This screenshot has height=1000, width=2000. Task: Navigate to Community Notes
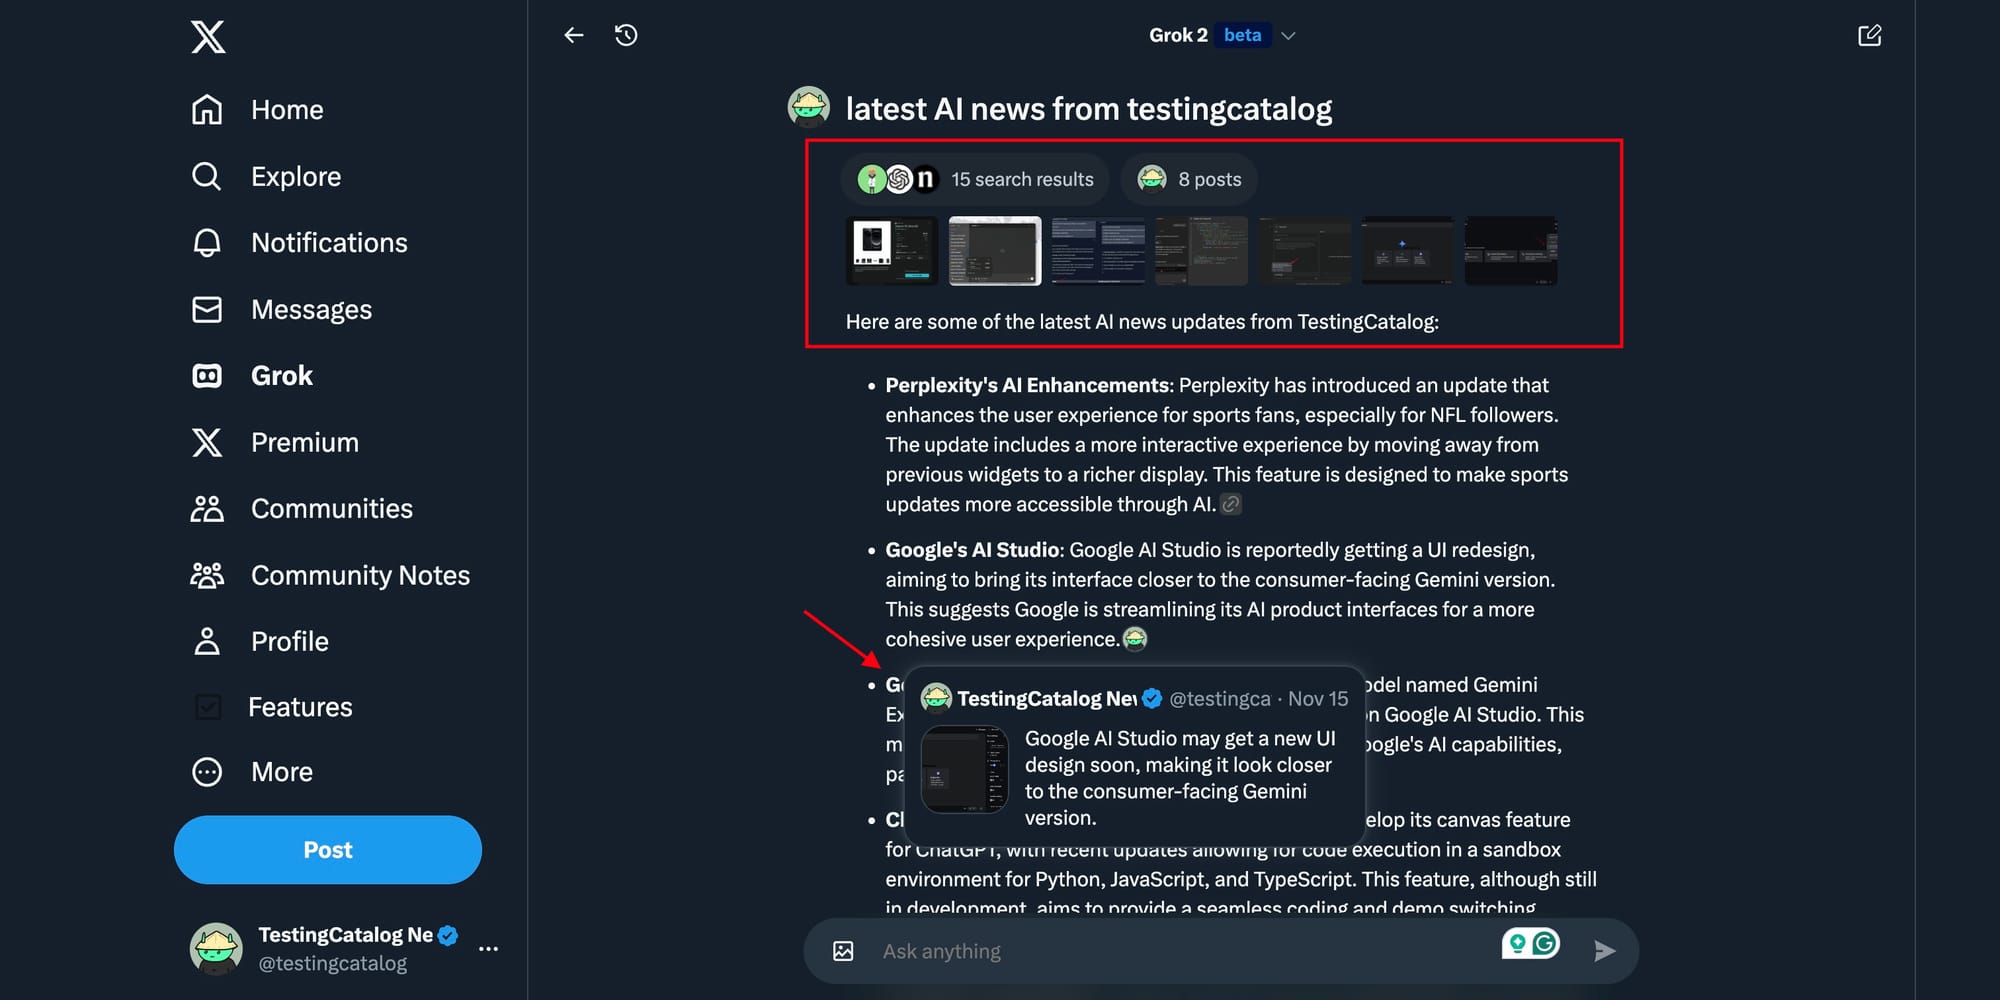click(330, 575)
